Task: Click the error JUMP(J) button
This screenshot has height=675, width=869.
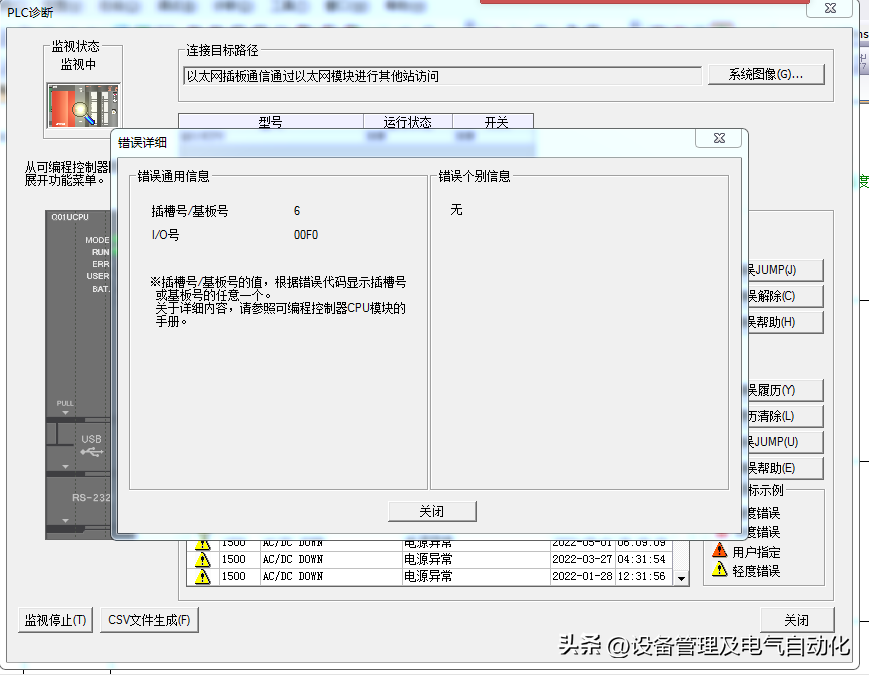Action: click(784, 270)
